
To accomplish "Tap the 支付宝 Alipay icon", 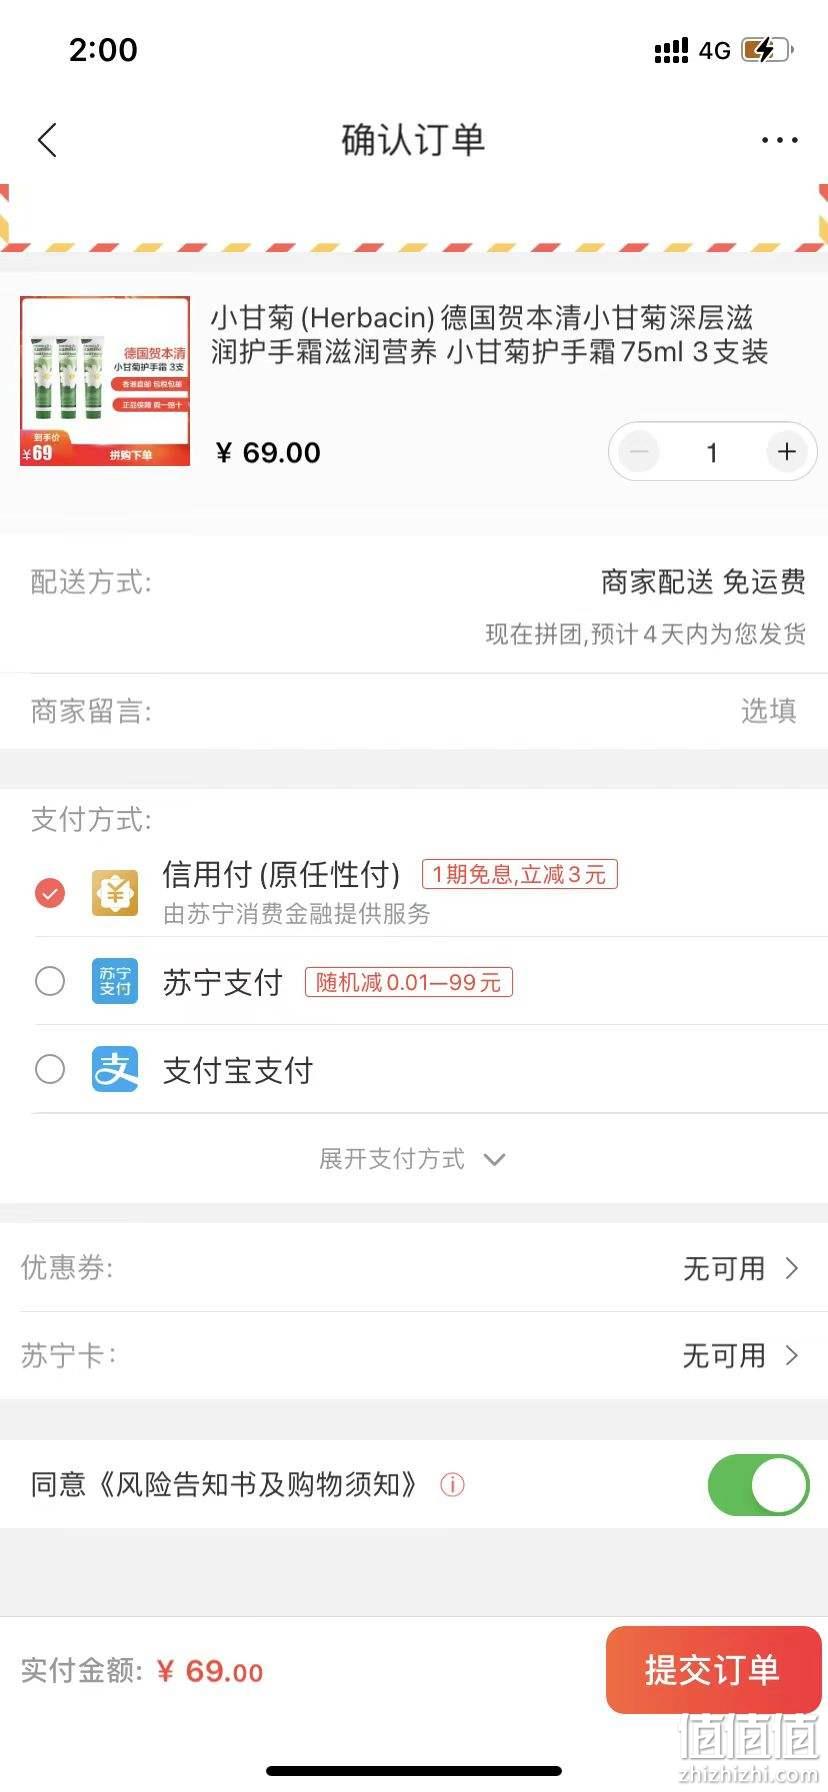I will [x=115, y=1069].
